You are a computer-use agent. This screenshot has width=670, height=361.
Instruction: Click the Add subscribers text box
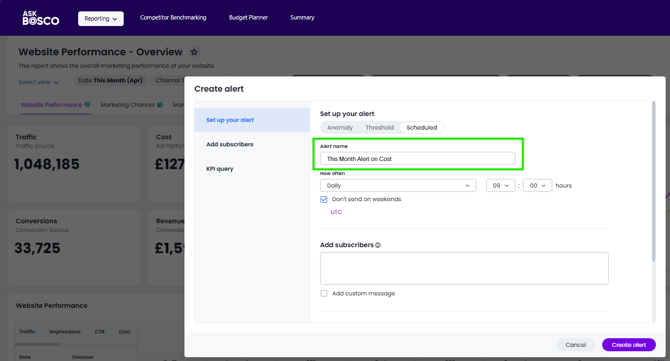coord(464,268)
